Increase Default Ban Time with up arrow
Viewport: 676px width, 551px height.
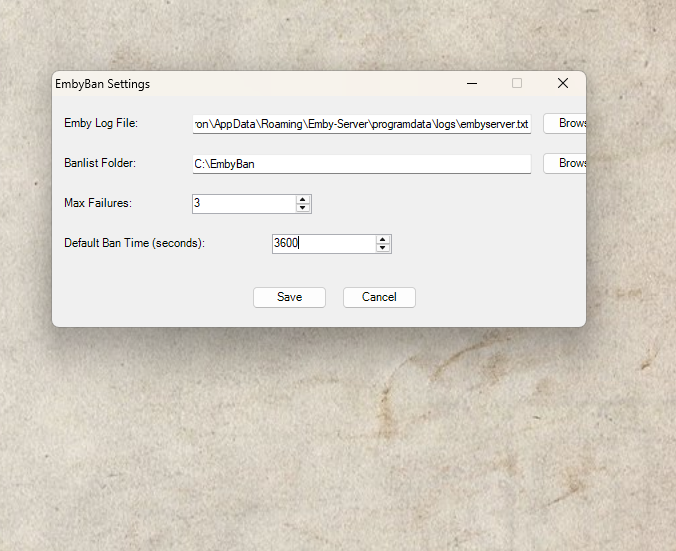[383, 239]
